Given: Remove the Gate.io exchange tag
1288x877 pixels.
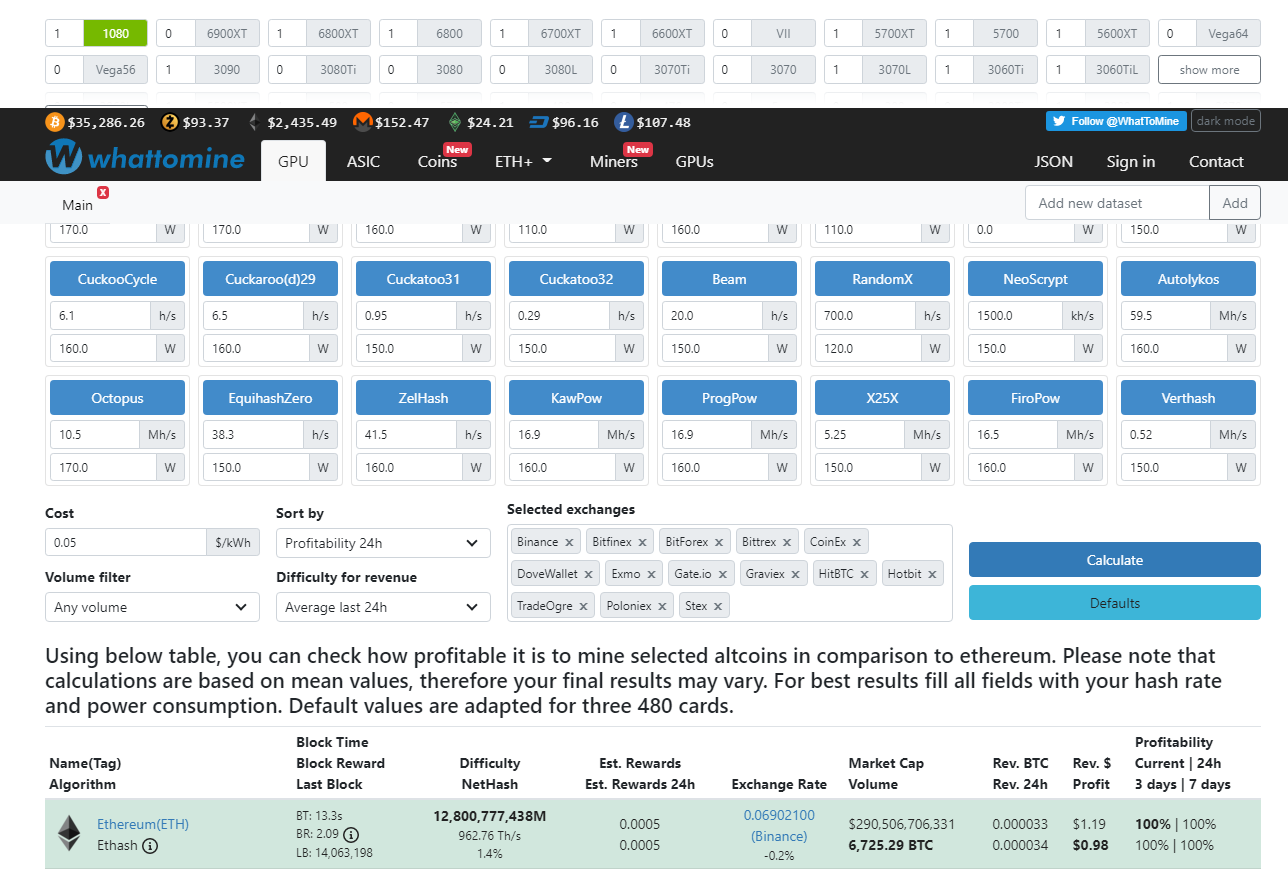Looking at the screenshot, I should [x=721, y=574].
